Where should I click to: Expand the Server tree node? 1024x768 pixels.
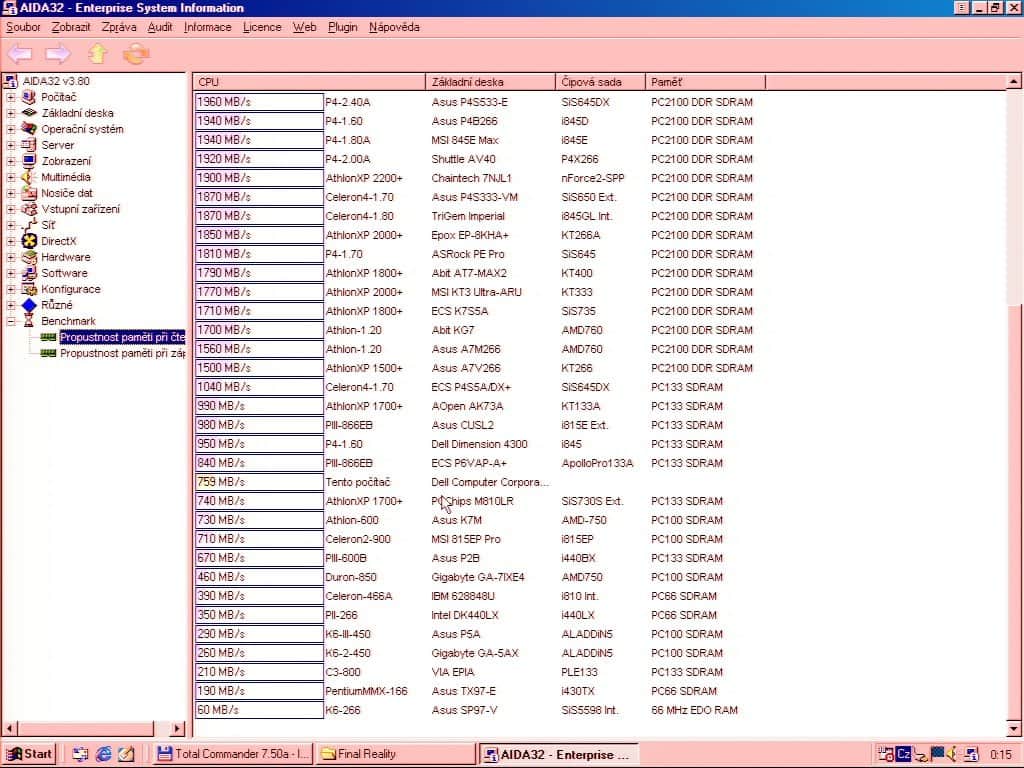(x=10, y=145)
